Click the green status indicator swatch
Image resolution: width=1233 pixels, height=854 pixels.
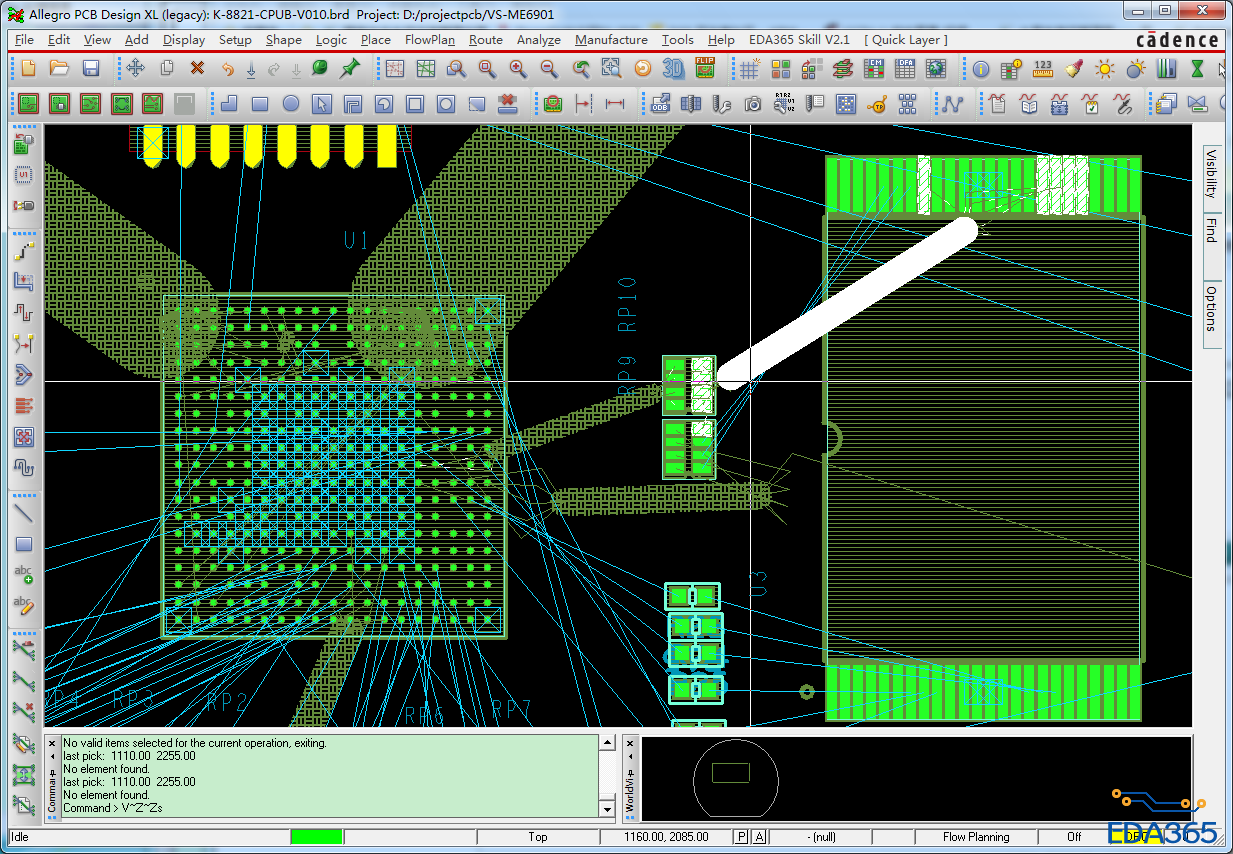coord(316,837)
